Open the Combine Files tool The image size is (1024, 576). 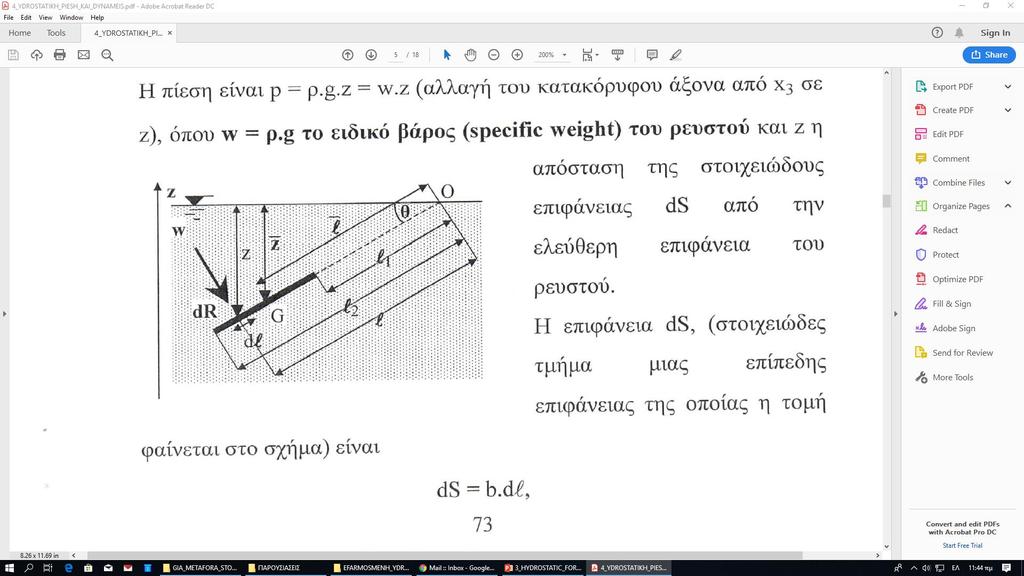pos(958,183)
